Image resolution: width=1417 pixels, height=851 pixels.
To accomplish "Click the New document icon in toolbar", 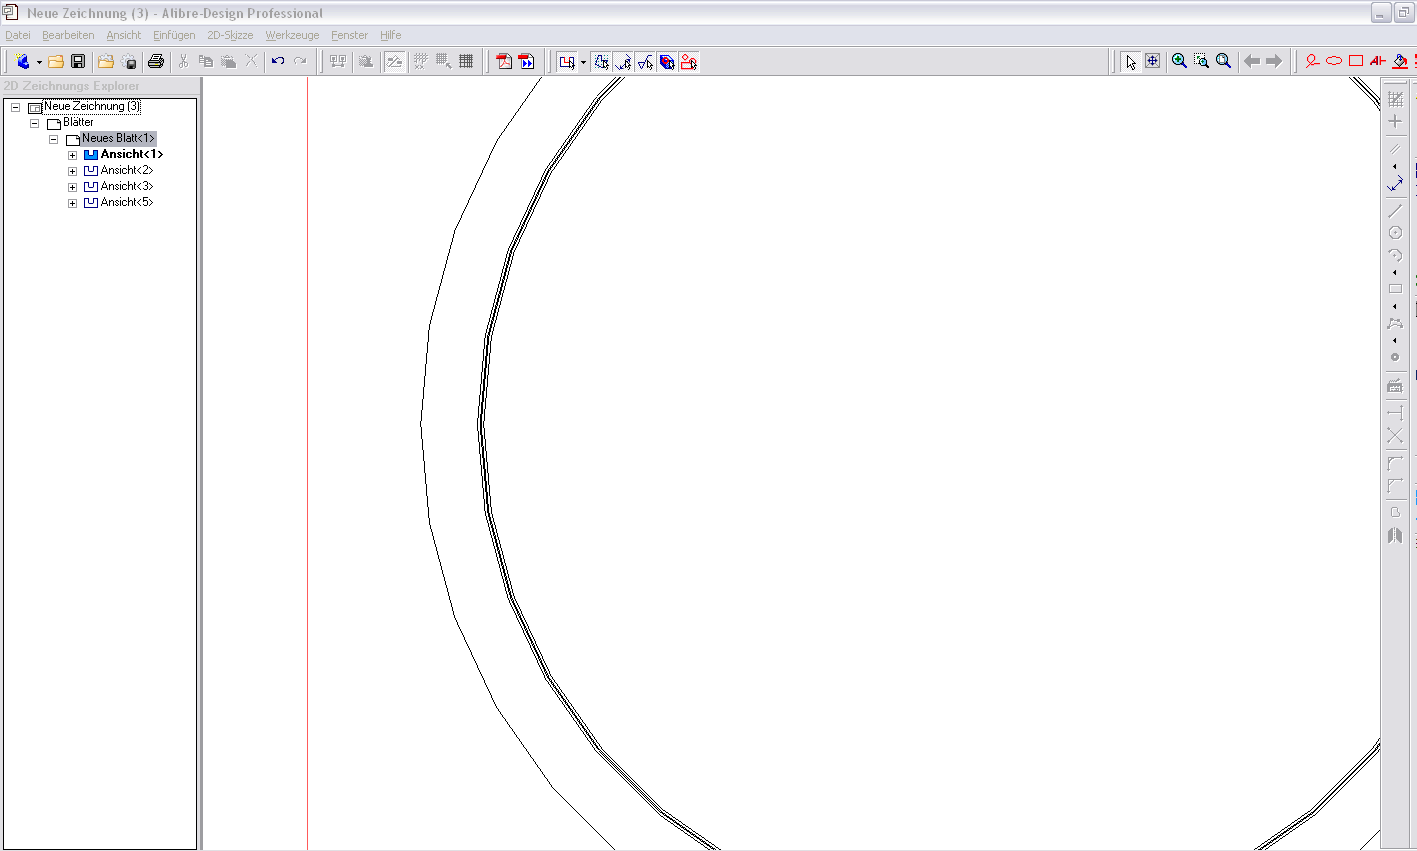I will coord(23,61).
